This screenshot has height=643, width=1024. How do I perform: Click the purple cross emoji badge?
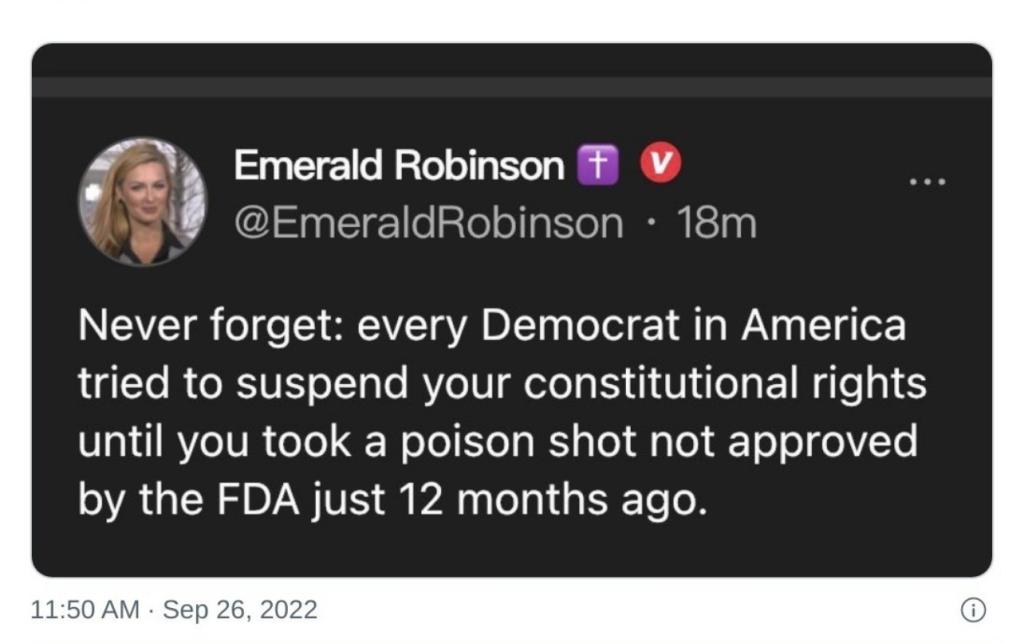(599, 165)
